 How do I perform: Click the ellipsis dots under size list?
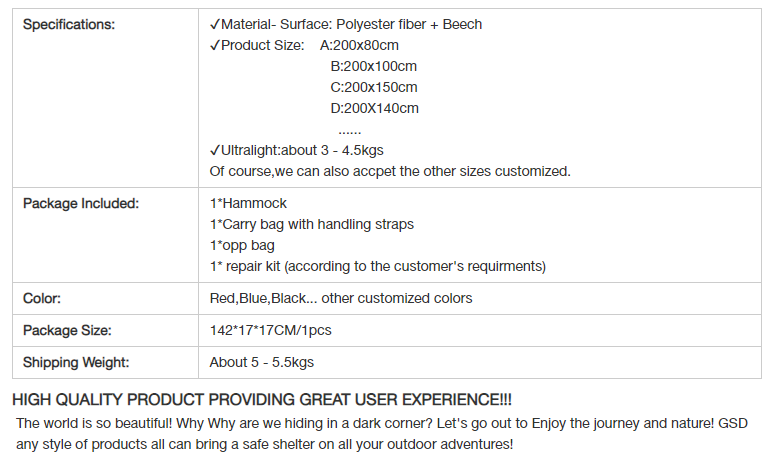click(350, 132)
